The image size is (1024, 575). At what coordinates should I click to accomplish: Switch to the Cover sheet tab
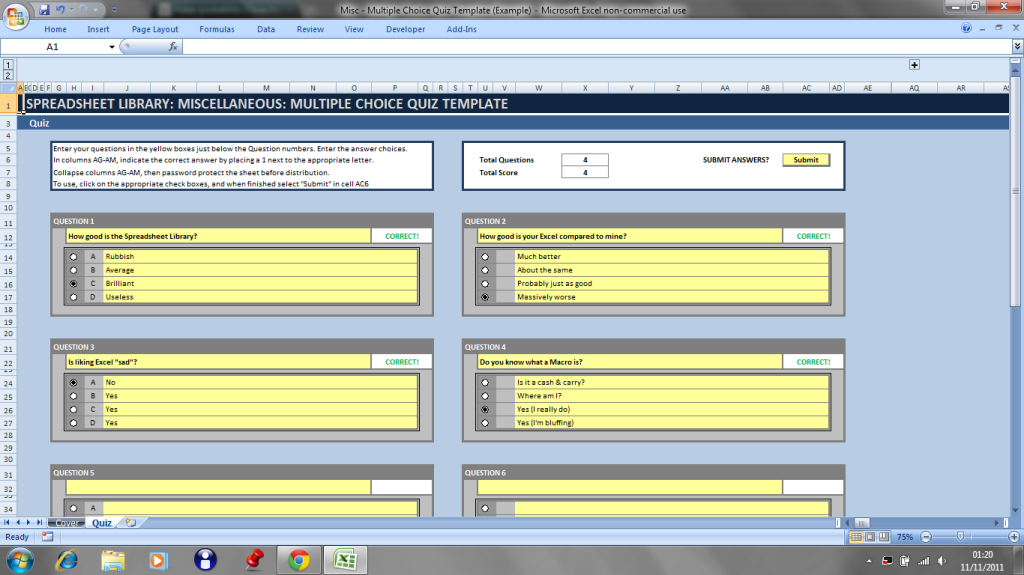coord(67,522)
